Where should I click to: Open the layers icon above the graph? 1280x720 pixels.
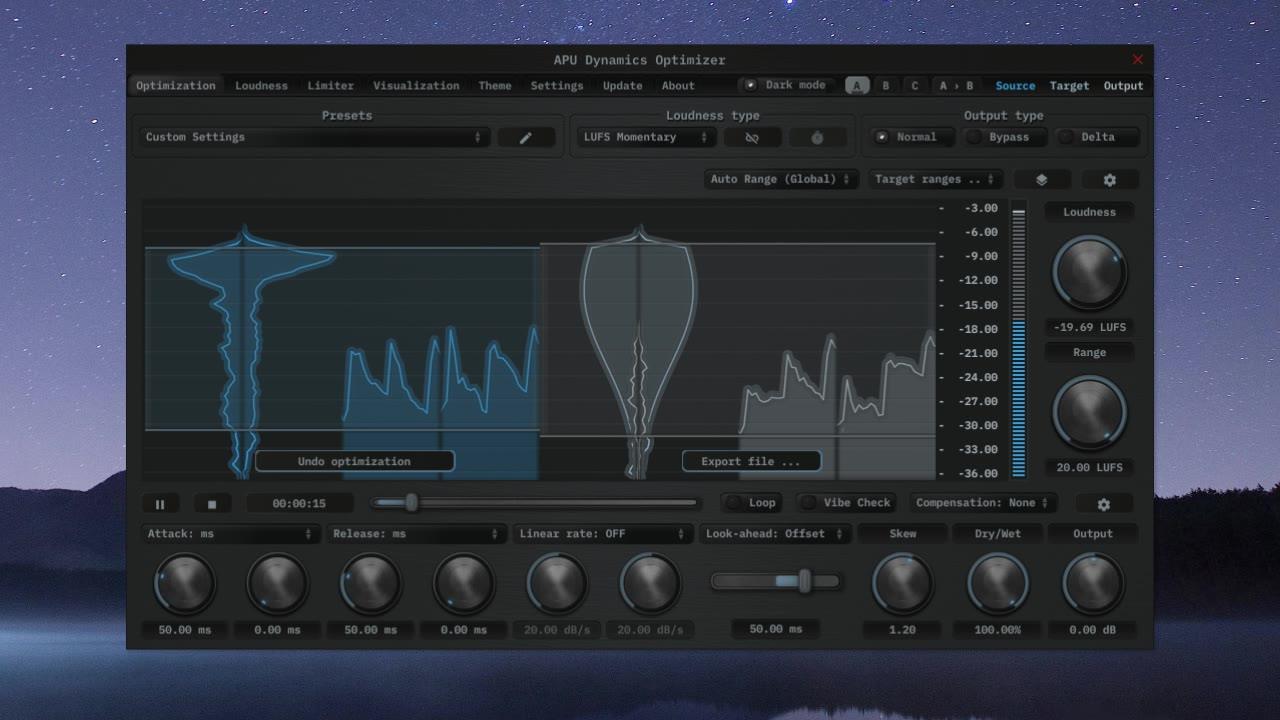pos(1041,180)
